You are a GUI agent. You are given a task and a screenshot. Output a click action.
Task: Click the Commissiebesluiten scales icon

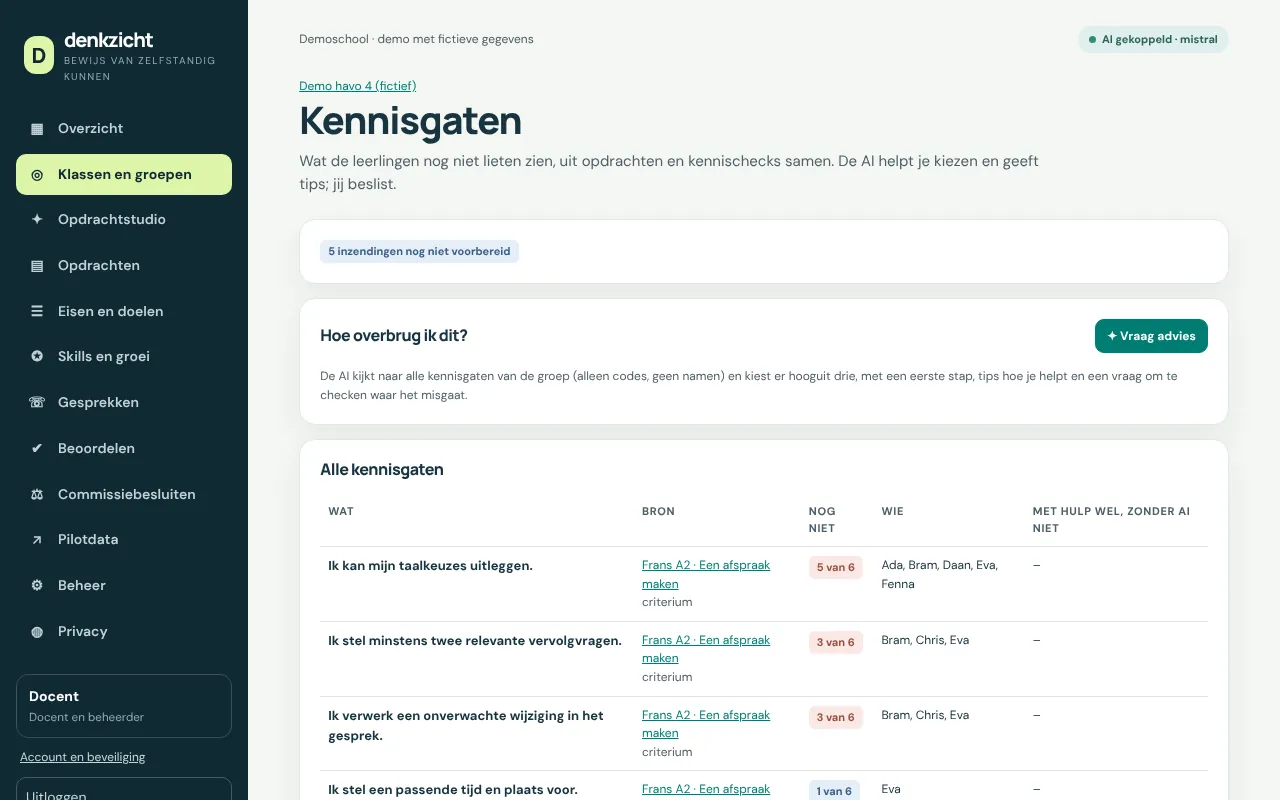37,495
